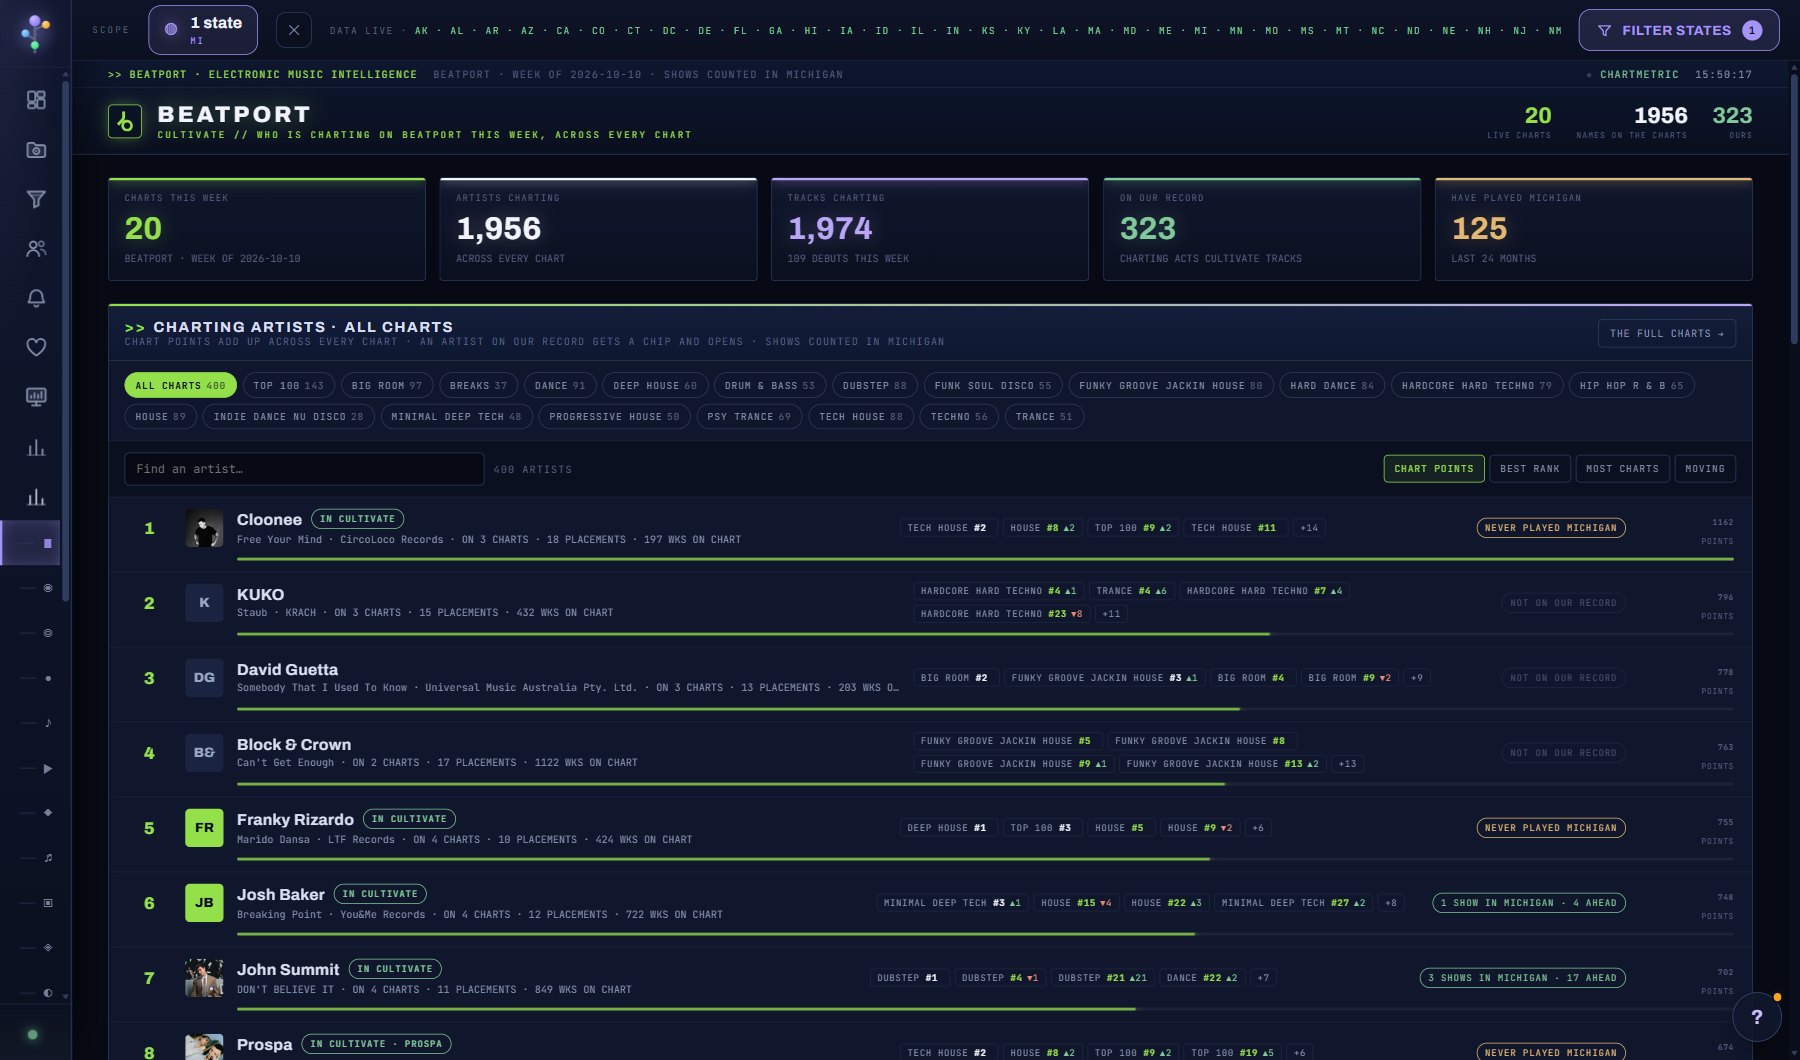
Task: Open the heart favorites sidebar icon
Action: click(36, 347)
